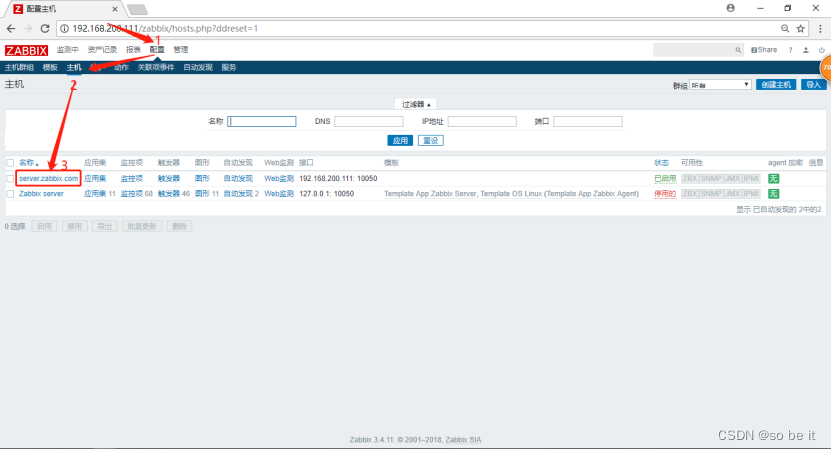Image resolution: width=831 pixels, height=450 pixels.
Task: Sort by the 状态 column header
Action: click(x=661, y=163)
